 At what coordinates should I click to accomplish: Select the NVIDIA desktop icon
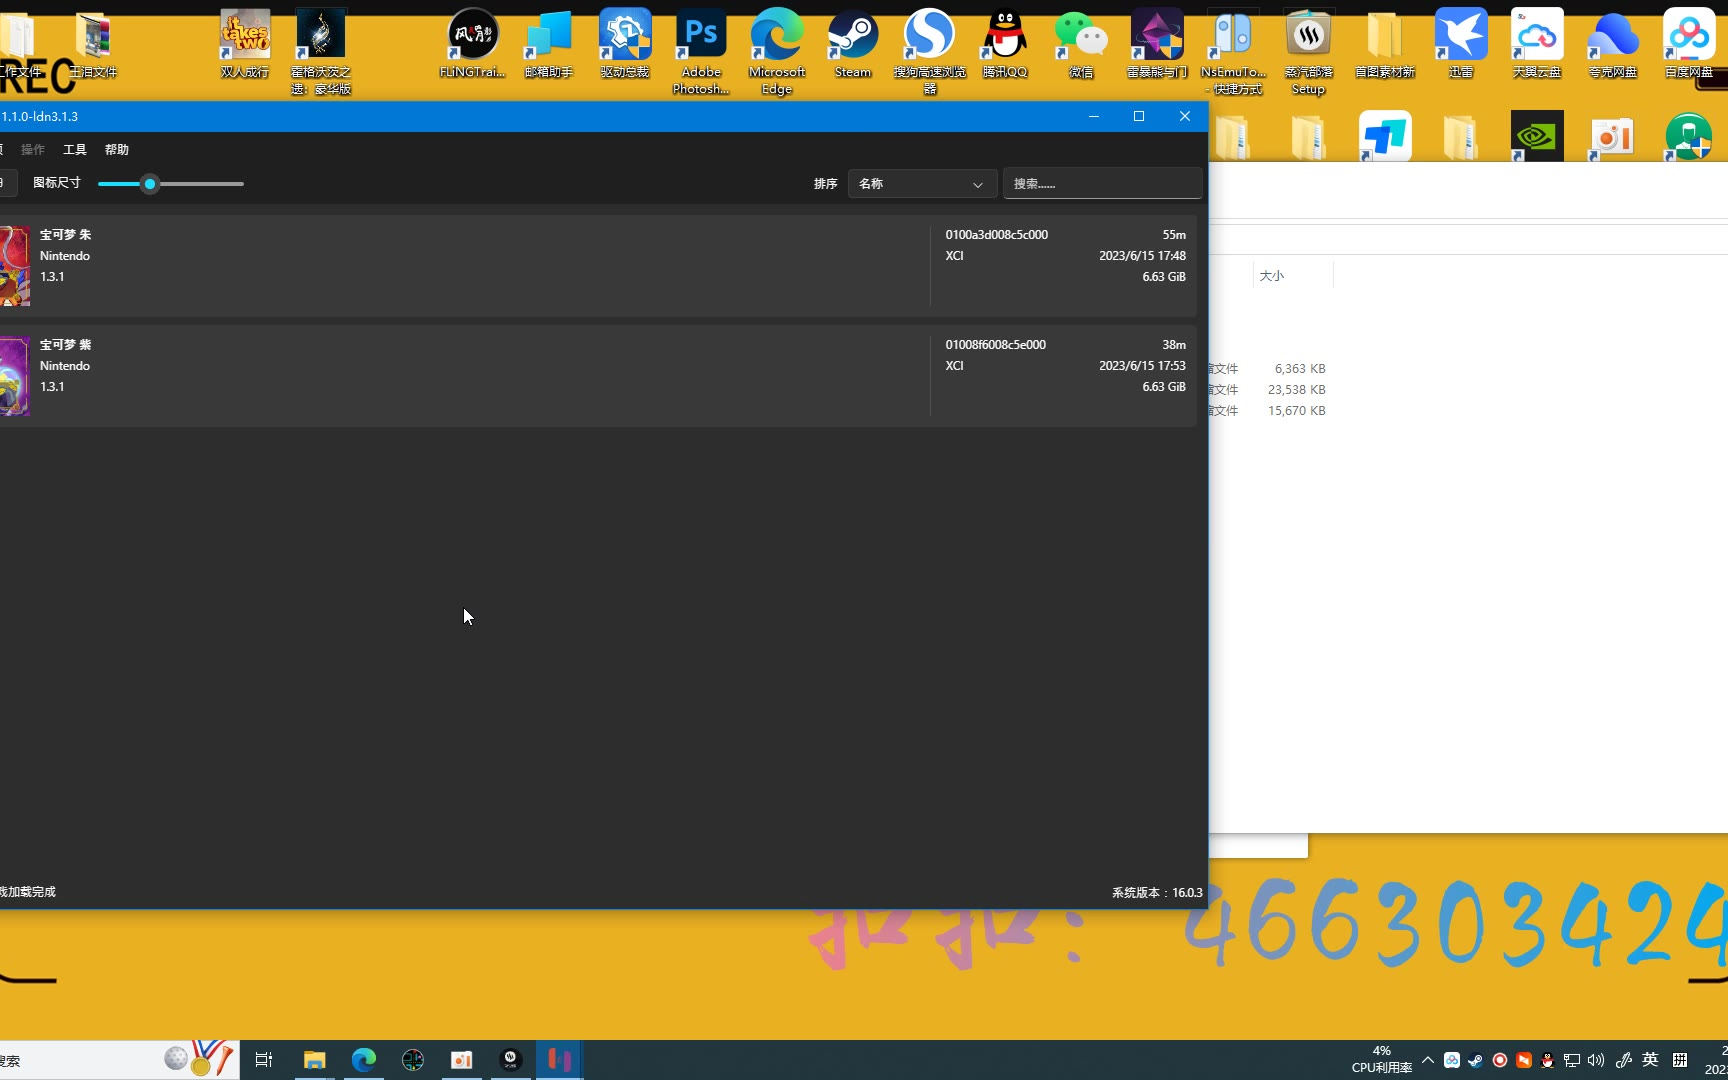tap(1537, 137)
